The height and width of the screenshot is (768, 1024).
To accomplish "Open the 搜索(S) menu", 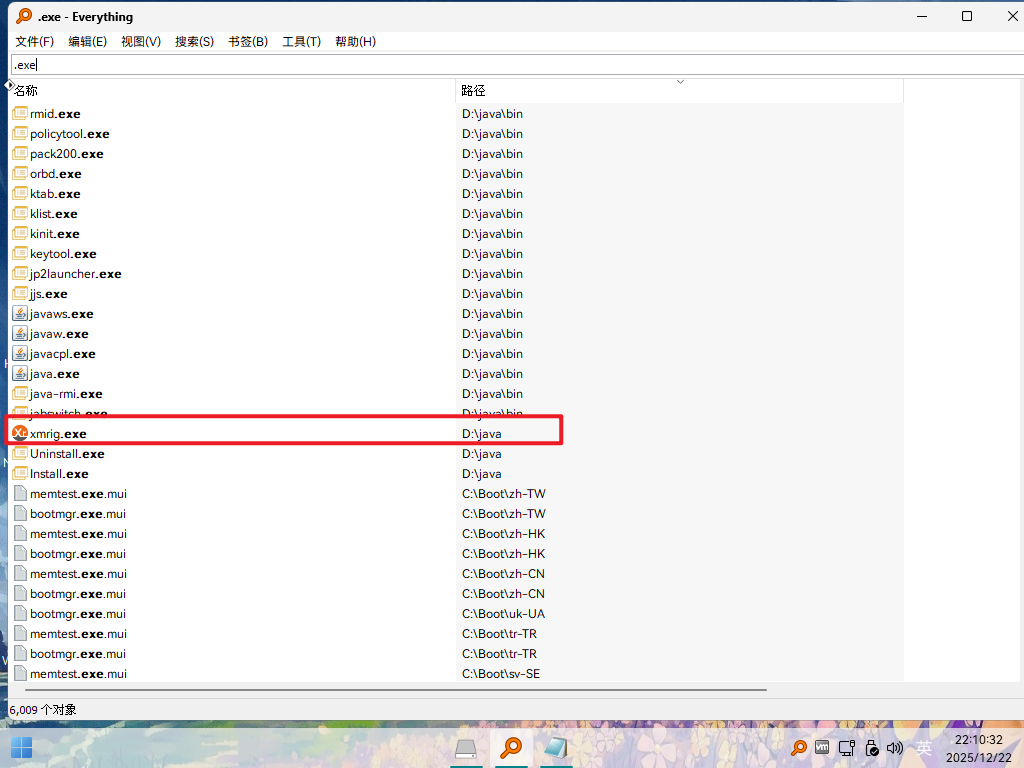I will [x=194, y=41].
